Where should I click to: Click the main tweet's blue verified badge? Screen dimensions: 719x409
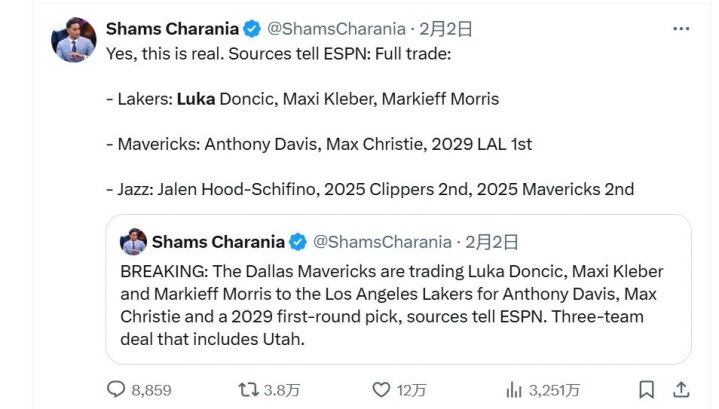[x=251, y=29]
